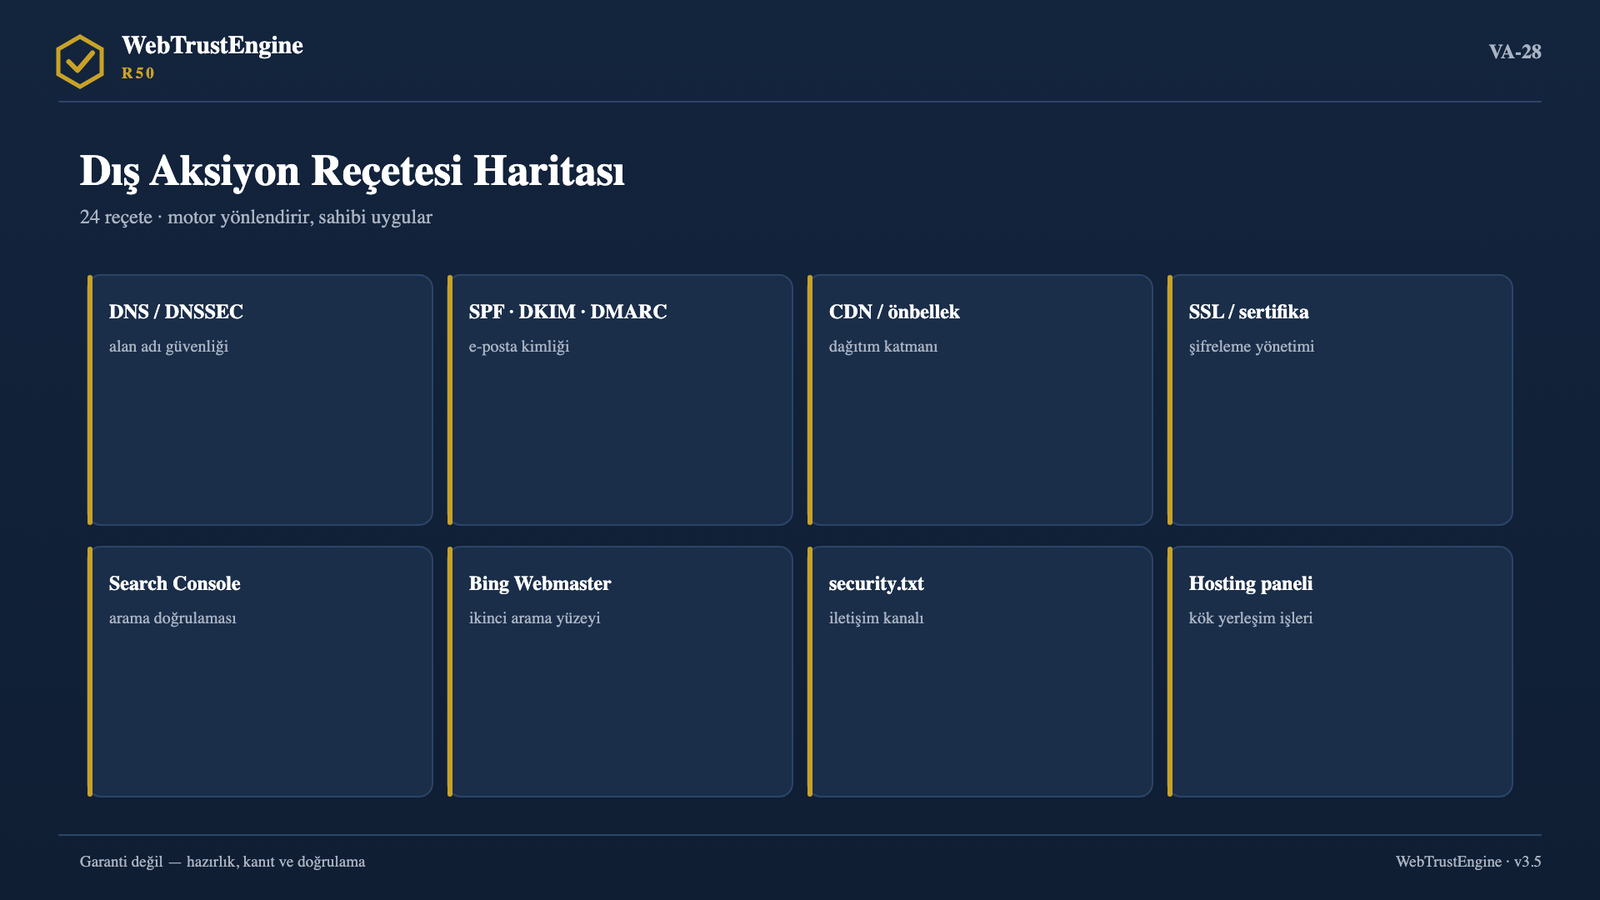Click the 24 reçete subtitle text
The width and height of the screenshot is (1600, 900).
click(x=256, y=217)
